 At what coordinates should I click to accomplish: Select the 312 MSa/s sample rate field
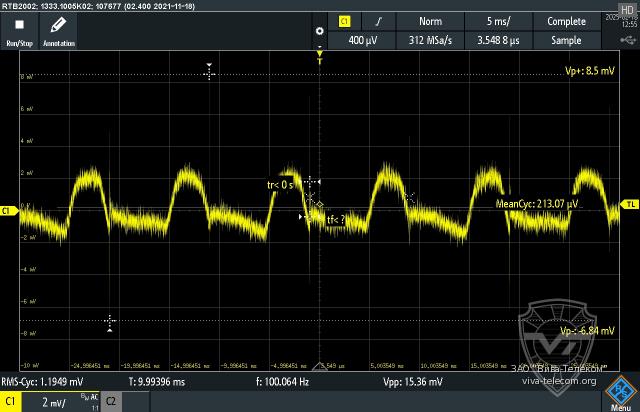pos(430,40)
